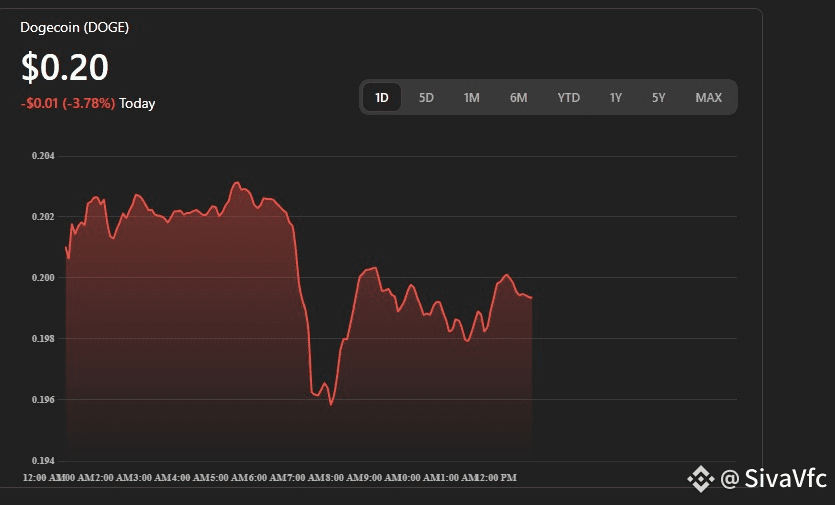835x505 pixels.
Task: Switch to the 5Y range tab
Action: tap(659, 97)
